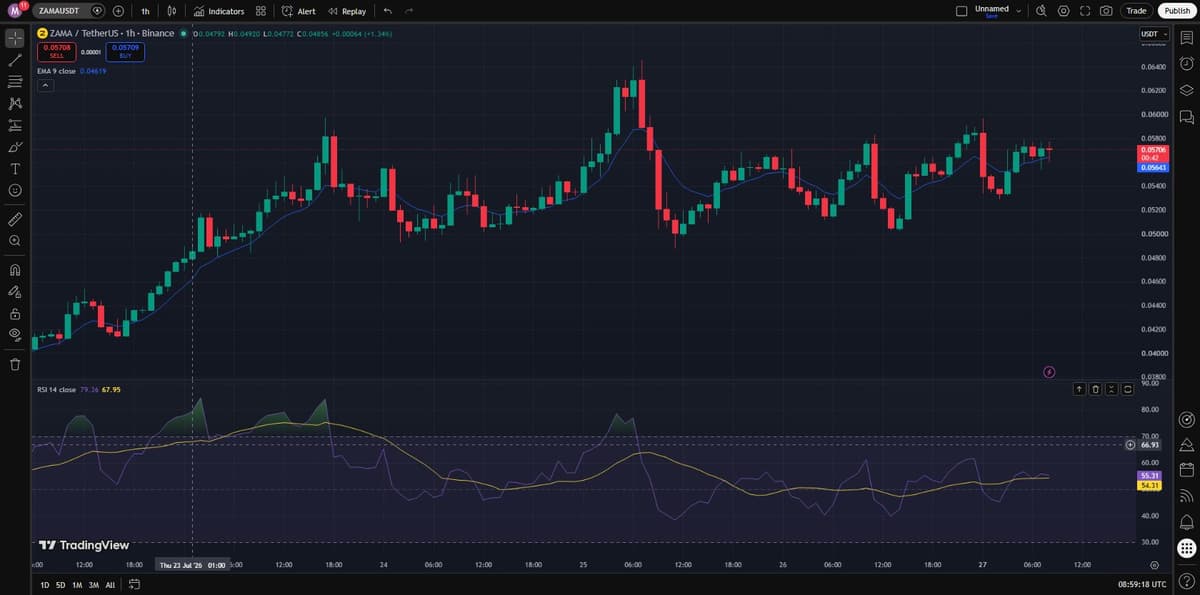This screenshot has width=1200, height=595.
Task: Click the Unnamed layout Save button
Action: click(992, 11)
